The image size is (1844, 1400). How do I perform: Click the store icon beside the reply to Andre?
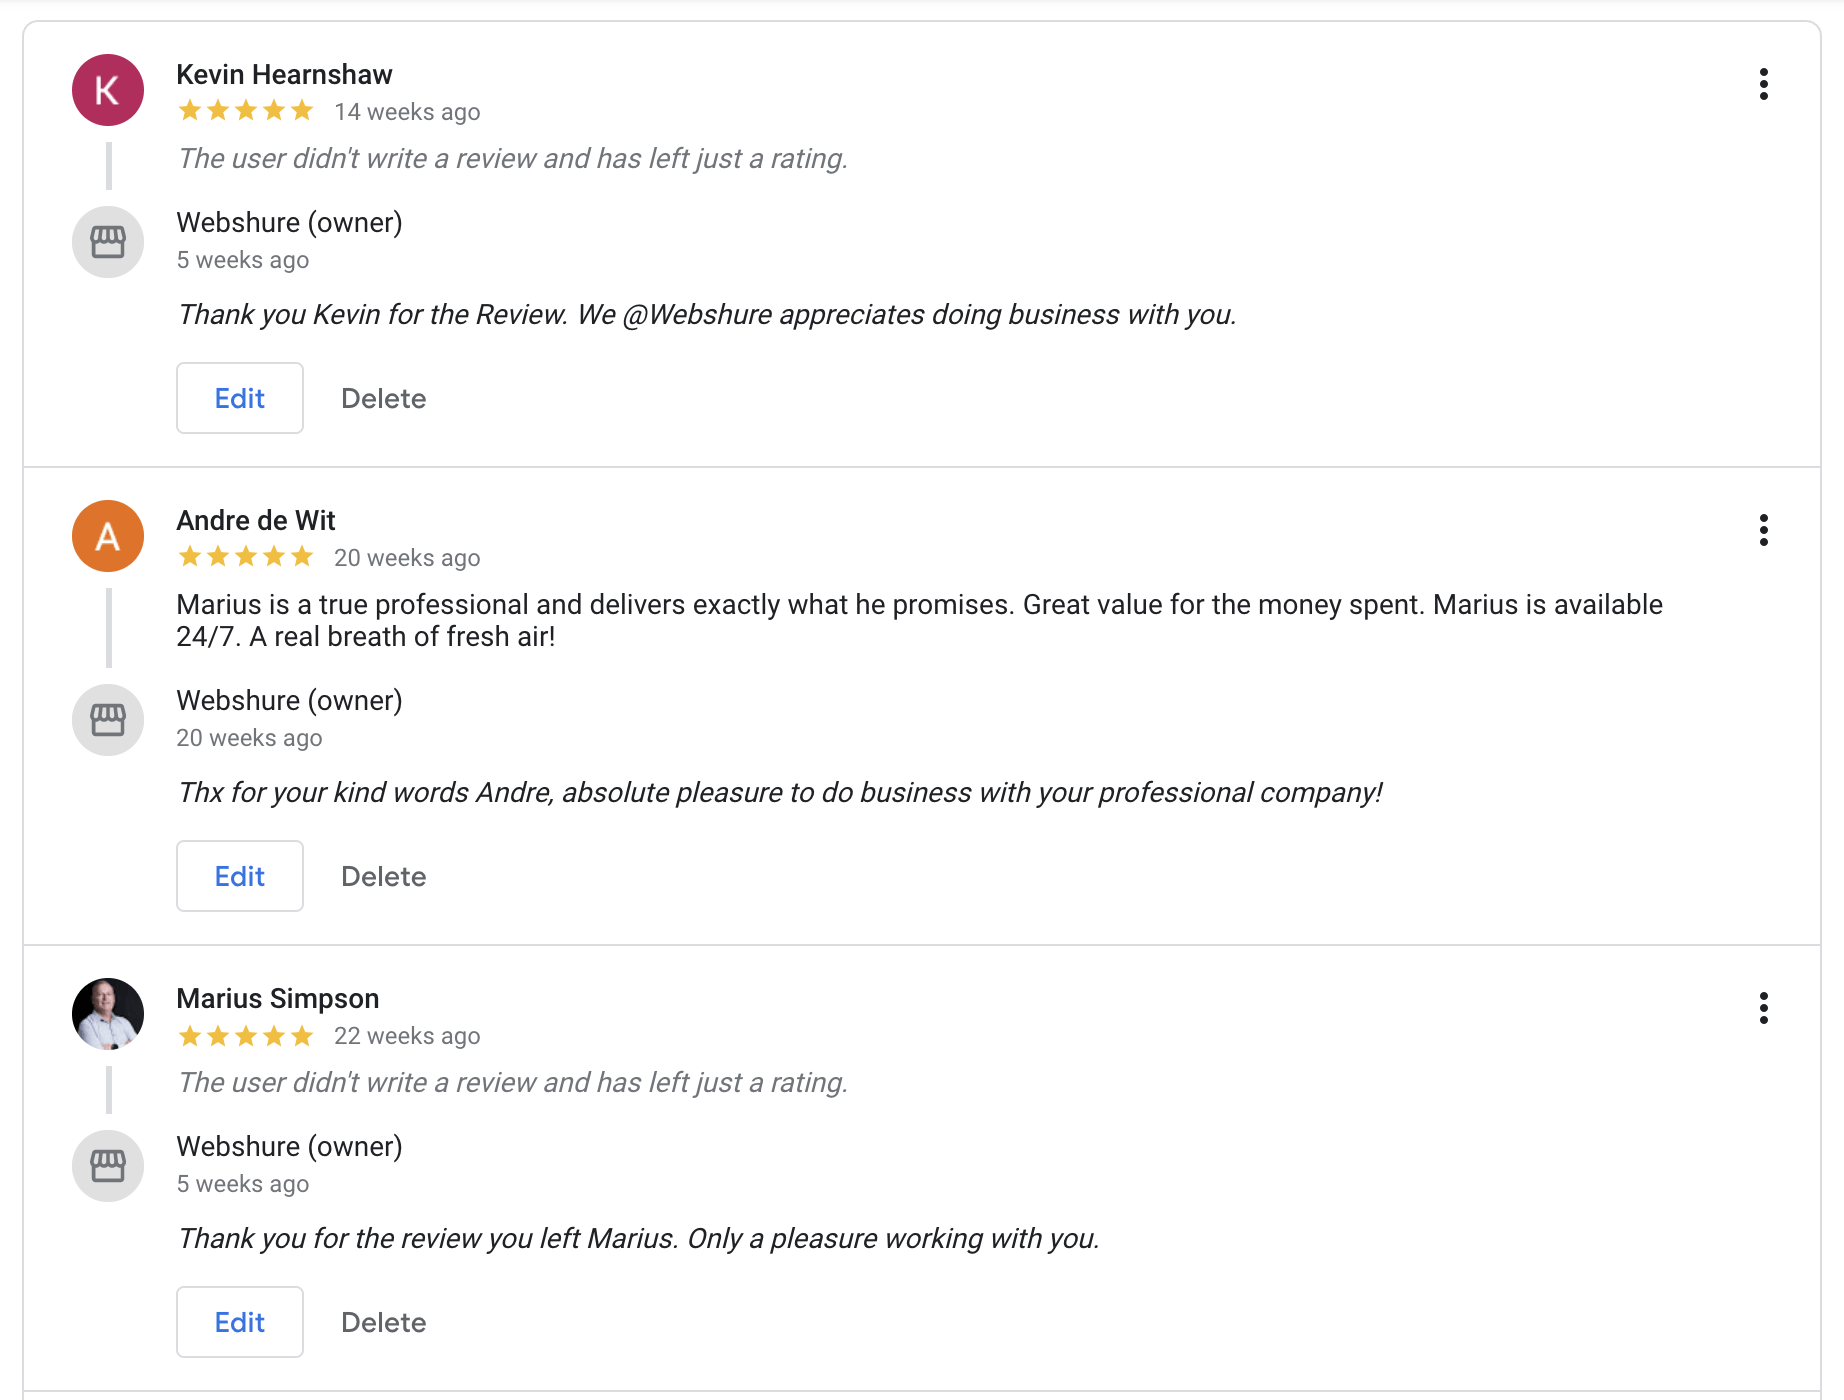click(108, 720)
